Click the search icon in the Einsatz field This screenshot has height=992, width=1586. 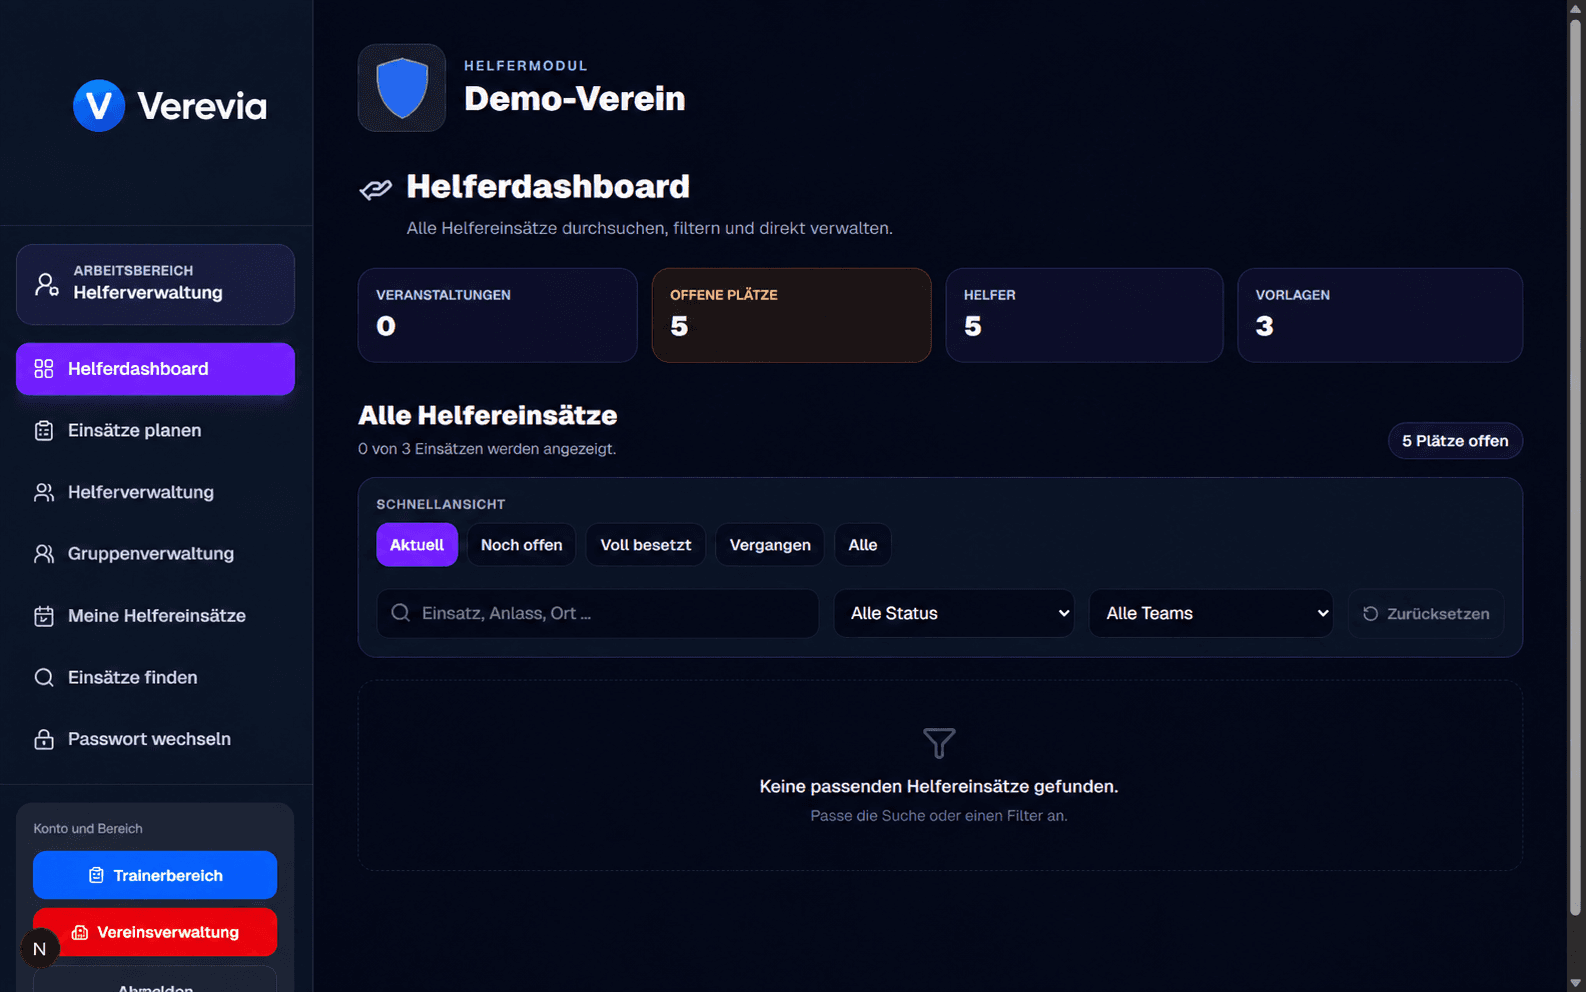(401, 613)
